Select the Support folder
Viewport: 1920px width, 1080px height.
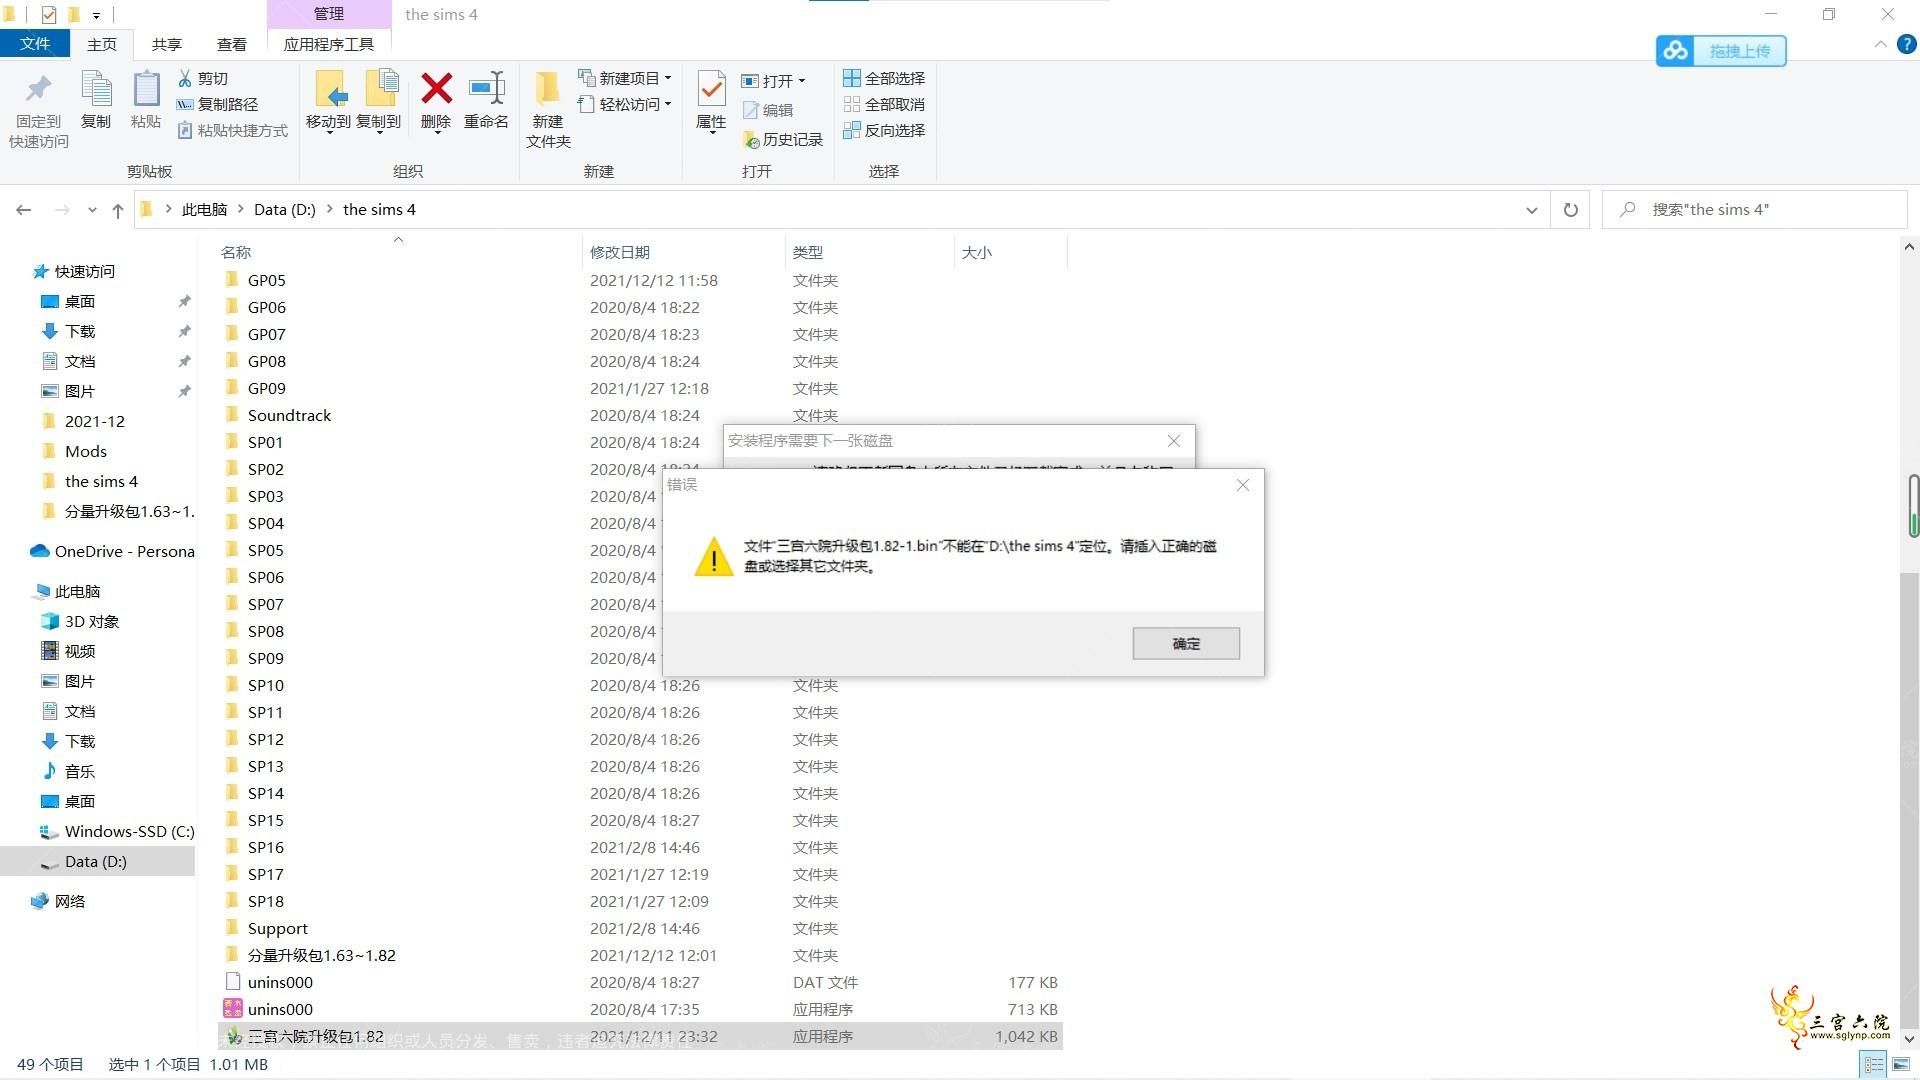[x=277, y=928]
